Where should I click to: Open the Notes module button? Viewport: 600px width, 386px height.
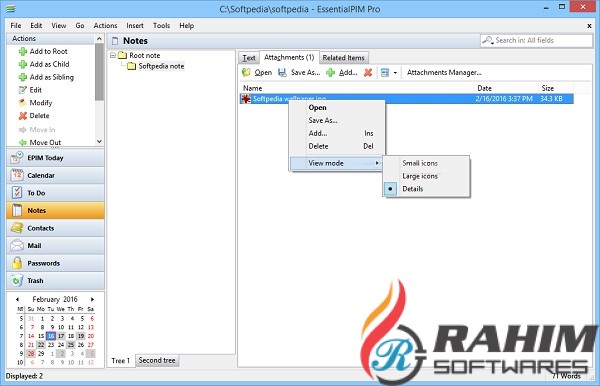[x=55, y=210]
